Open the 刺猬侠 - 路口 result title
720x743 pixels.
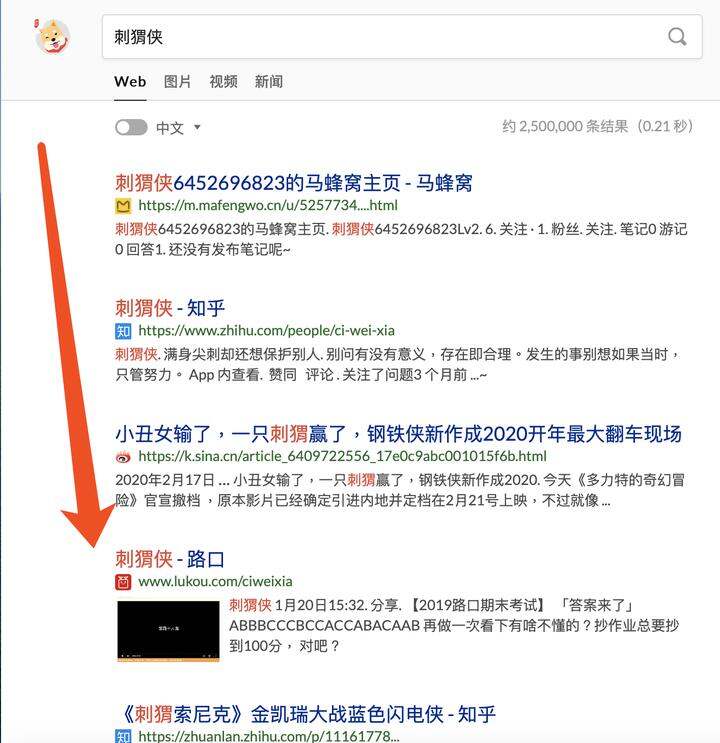[x=170, y=559]
